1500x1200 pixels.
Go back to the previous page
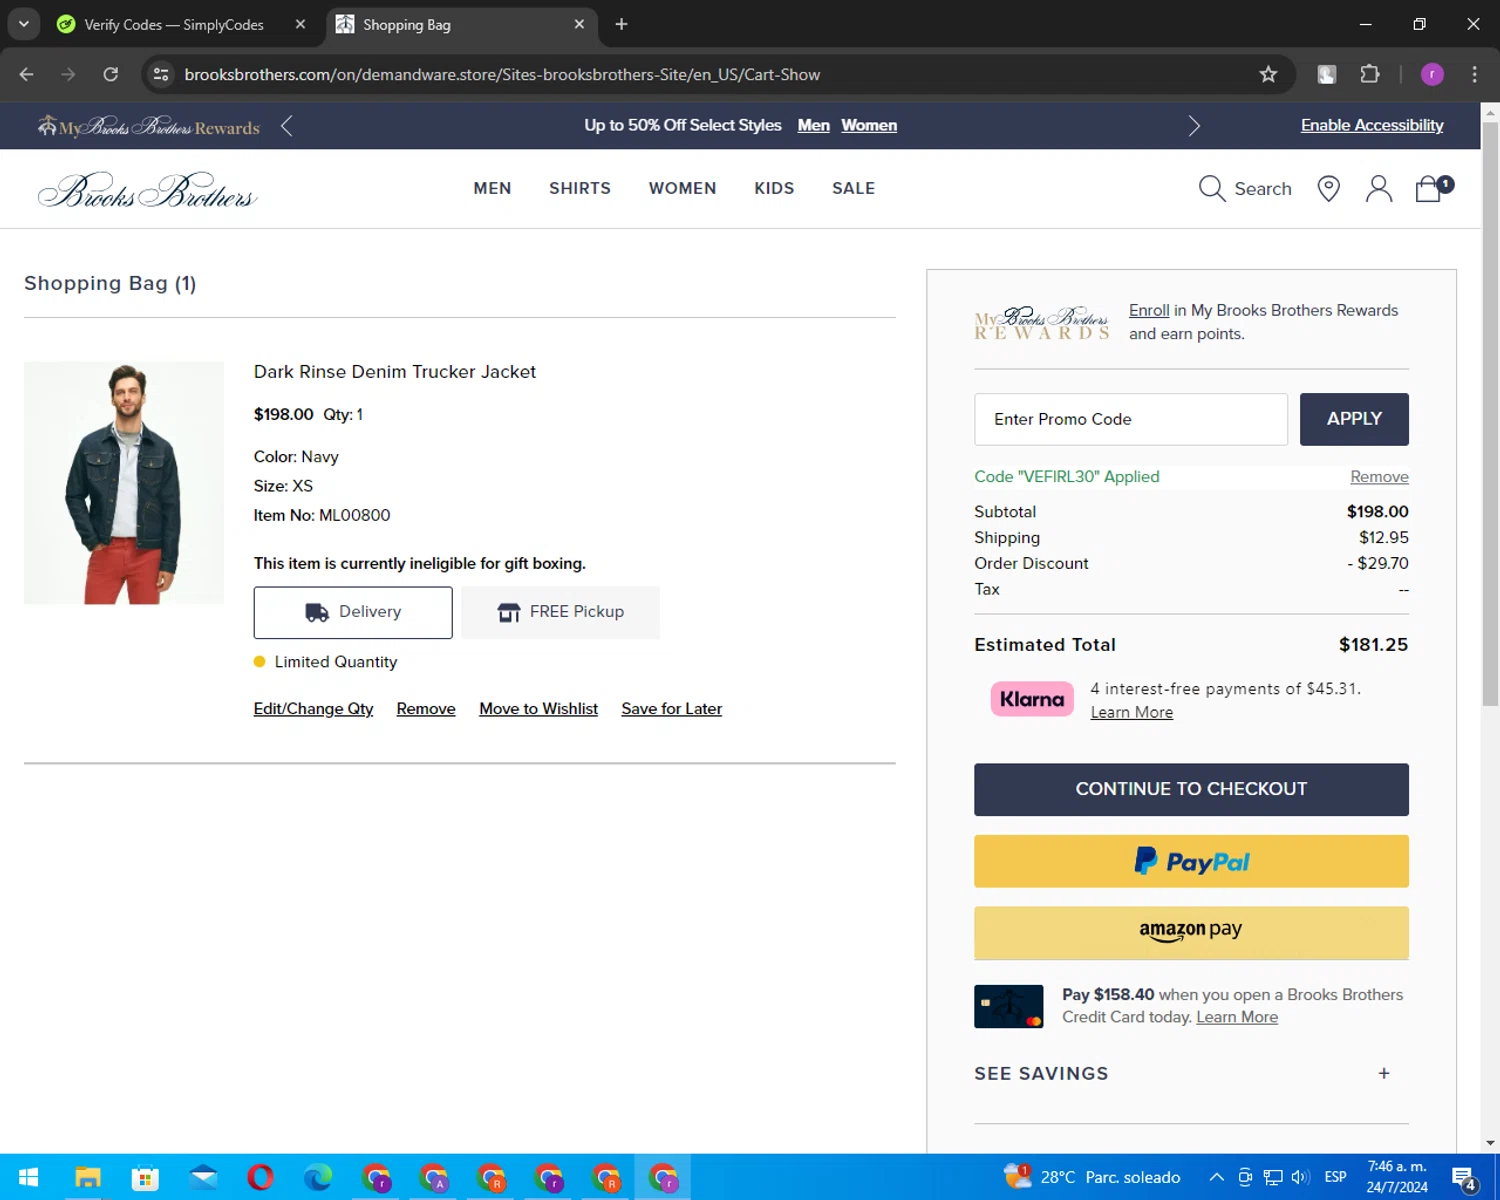(27, 74)
